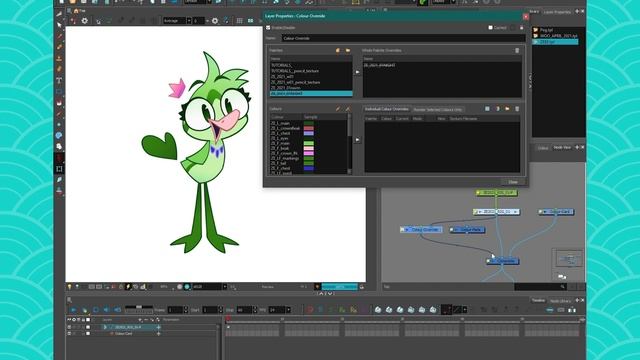Image resolution: width=640 pixels, height=360 pixels.
Task: Click the new palette icon in Palettes section
Action: (338, 50)
